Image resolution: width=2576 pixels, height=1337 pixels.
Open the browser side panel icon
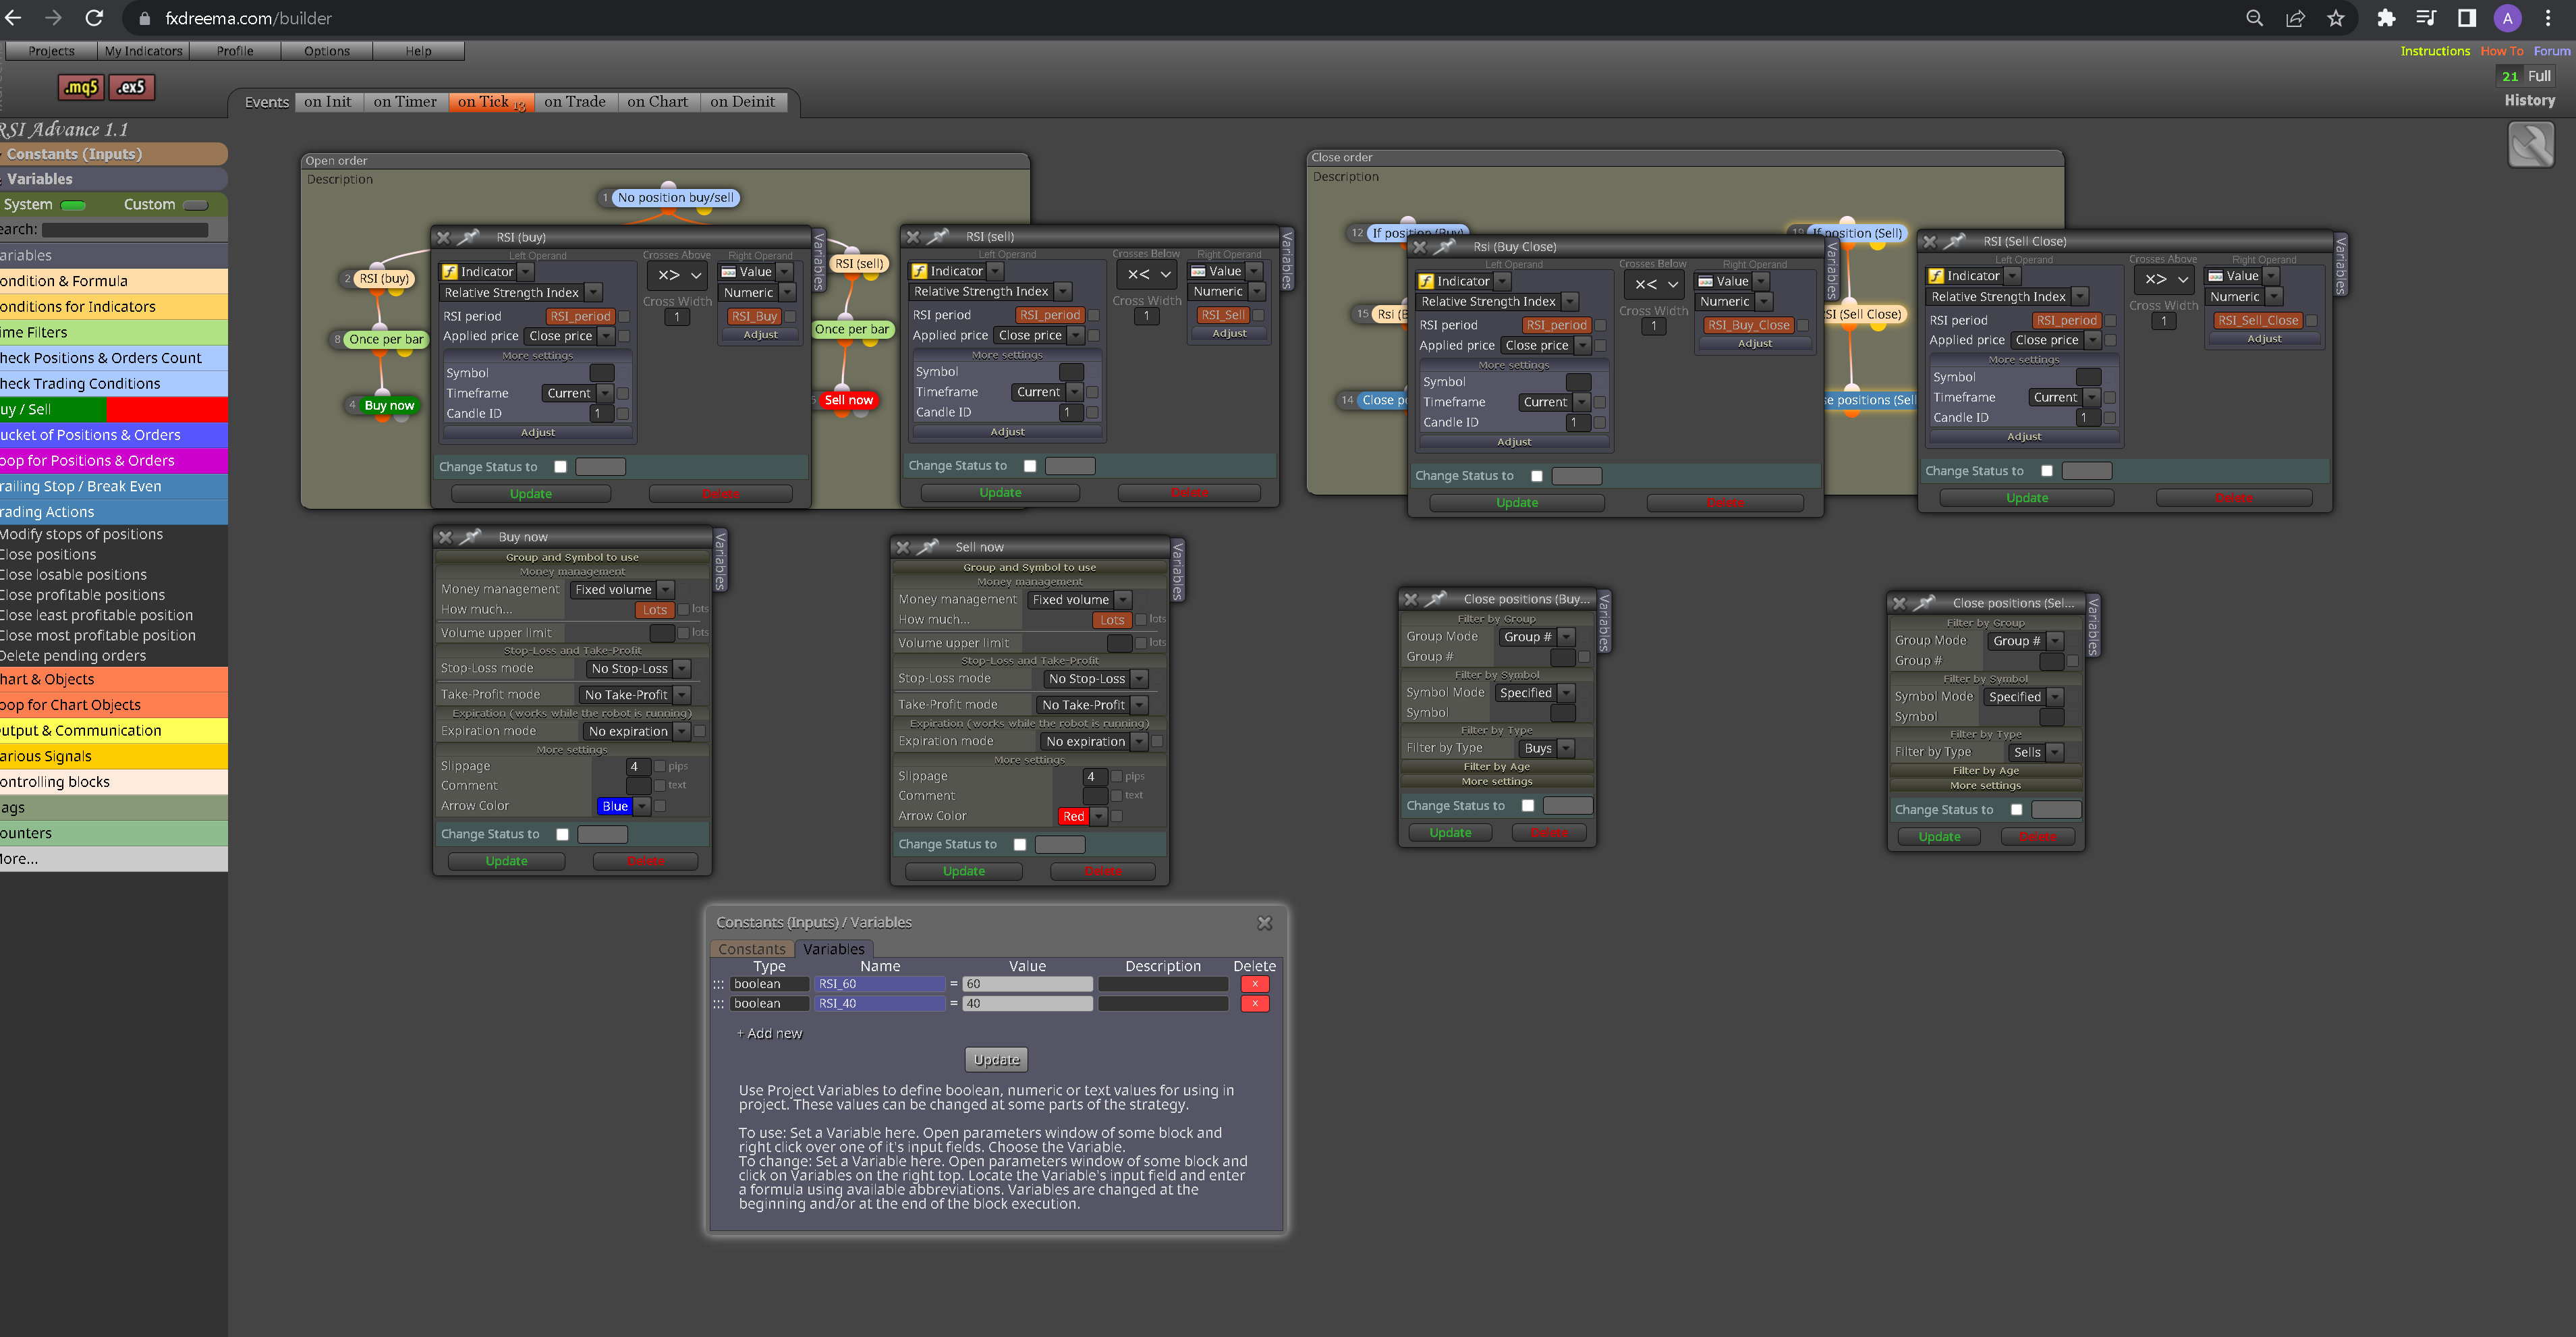[x=2467, y=18]
